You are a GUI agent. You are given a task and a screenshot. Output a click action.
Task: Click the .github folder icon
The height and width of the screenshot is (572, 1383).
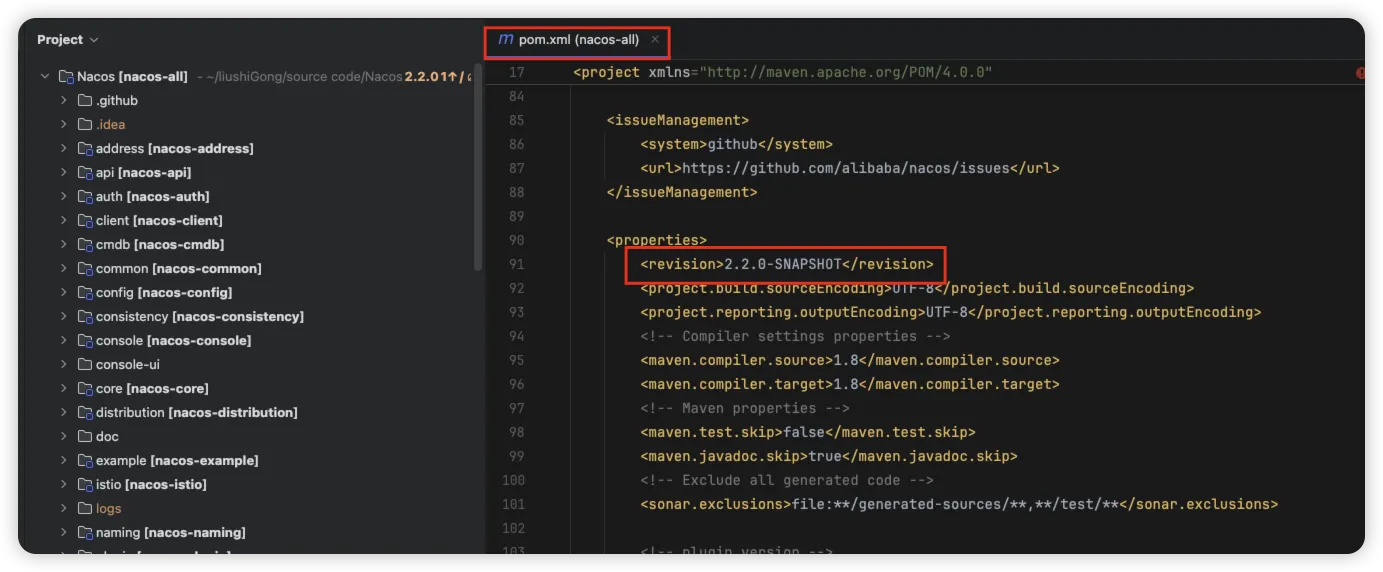tap(85, 101)
